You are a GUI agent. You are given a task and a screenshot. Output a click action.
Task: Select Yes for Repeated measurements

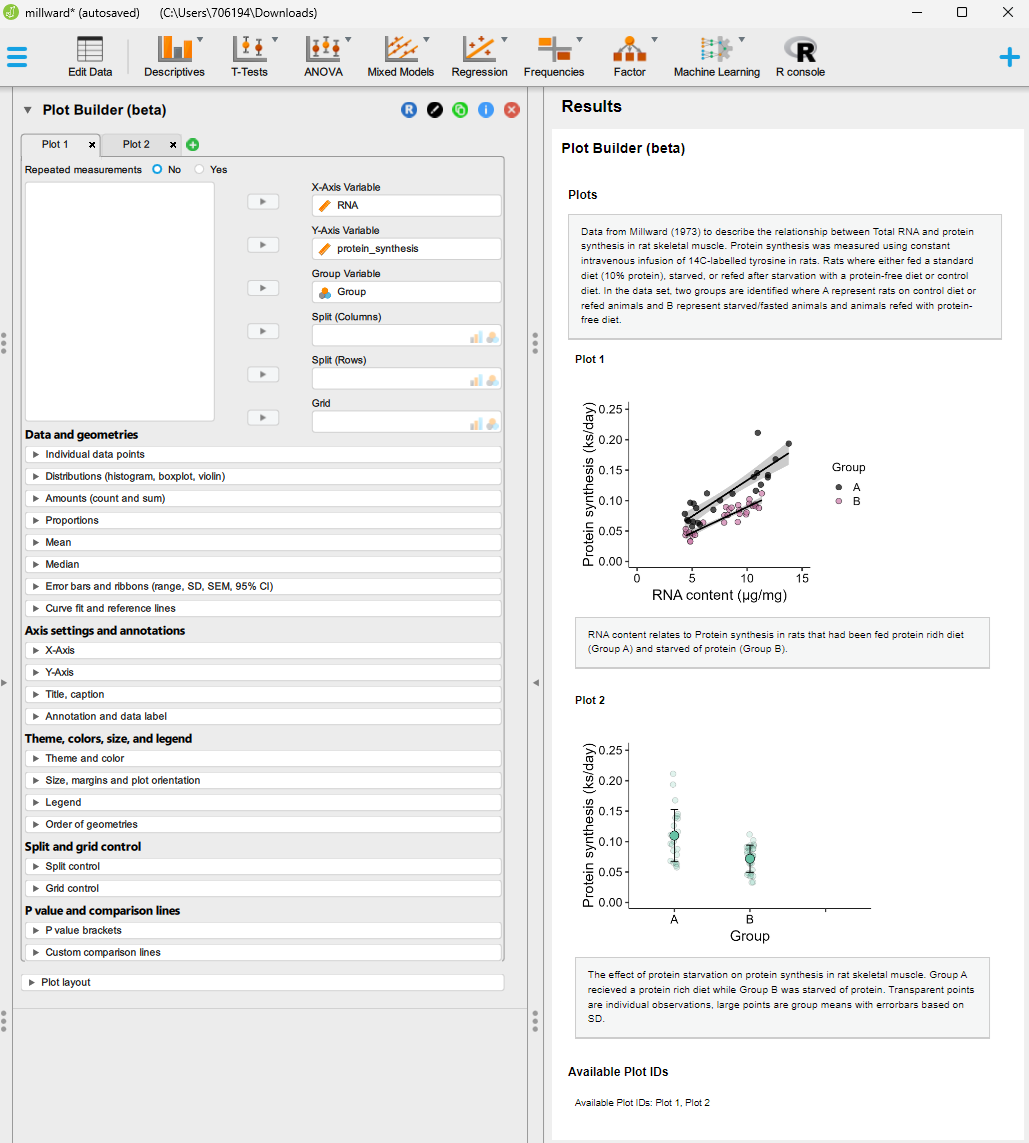[x=200, y=170]
